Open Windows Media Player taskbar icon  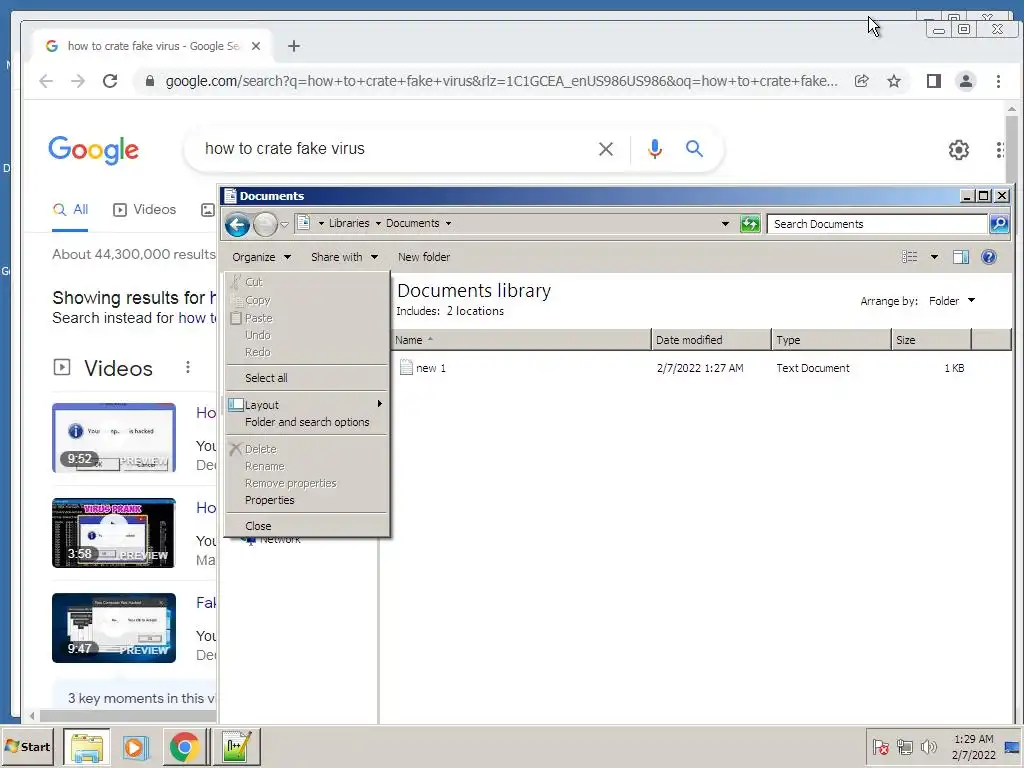click(x=136, y=747)
